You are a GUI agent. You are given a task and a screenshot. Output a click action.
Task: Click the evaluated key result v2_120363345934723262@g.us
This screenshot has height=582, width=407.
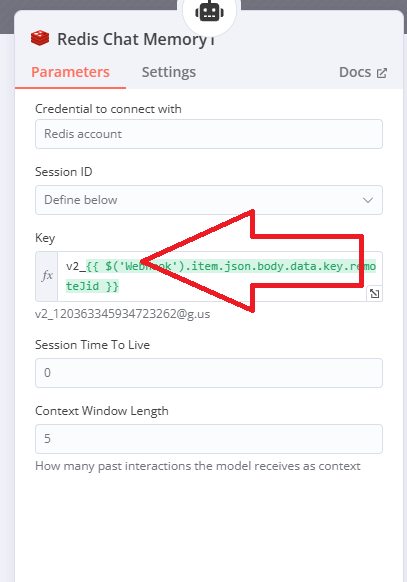pyautogui.click(x=123, y=314)
